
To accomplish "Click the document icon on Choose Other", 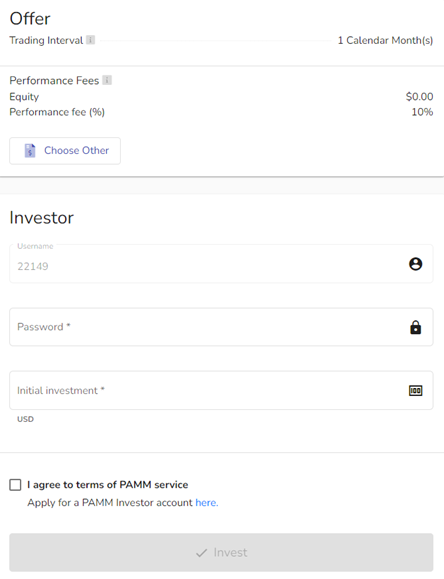I will (x=30, y=150).
